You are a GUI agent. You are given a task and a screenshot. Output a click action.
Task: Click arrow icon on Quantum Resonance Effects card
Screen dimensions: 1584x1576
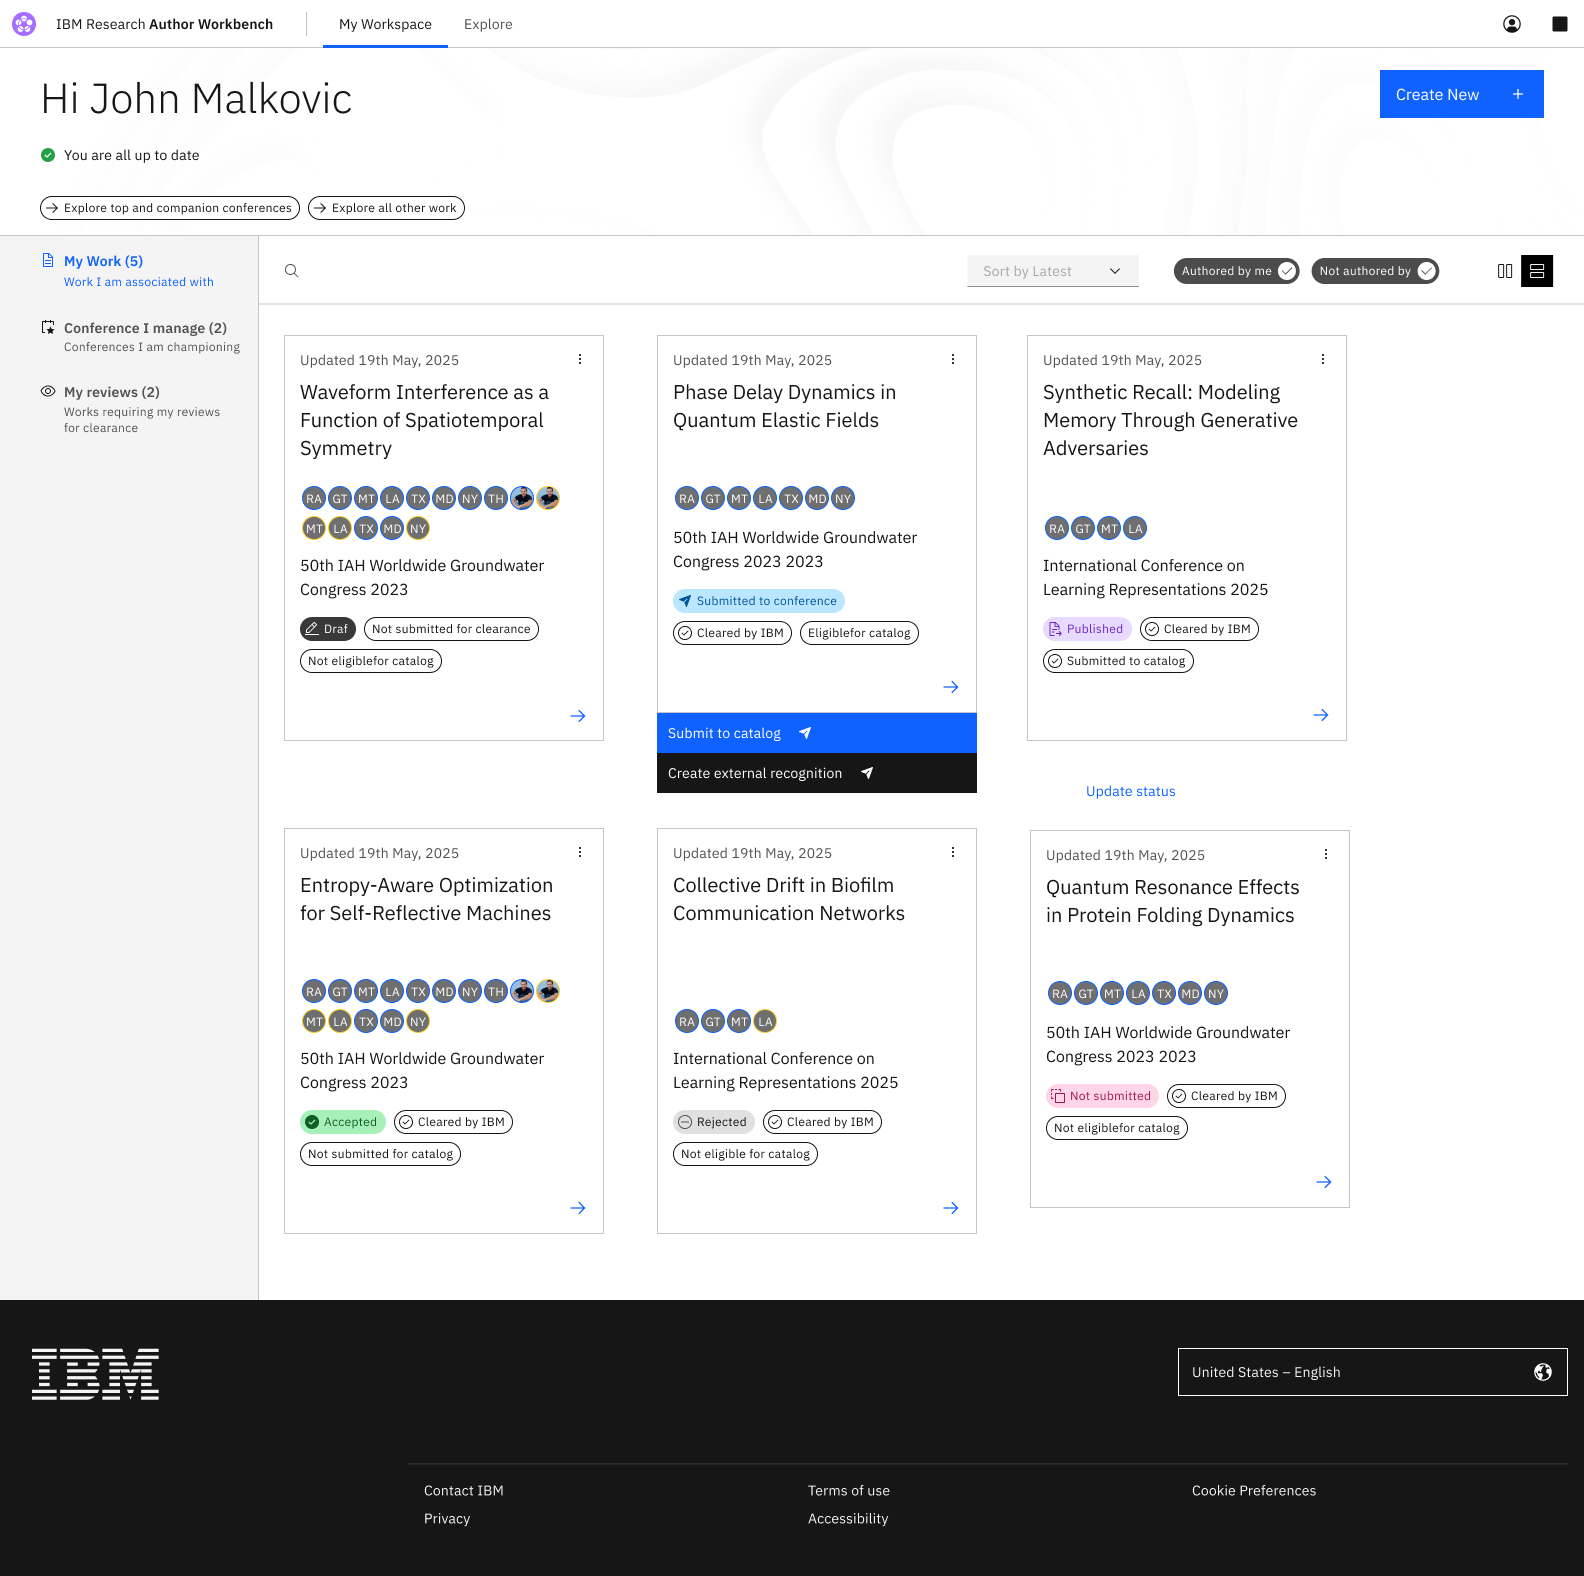(1324, 1182)
